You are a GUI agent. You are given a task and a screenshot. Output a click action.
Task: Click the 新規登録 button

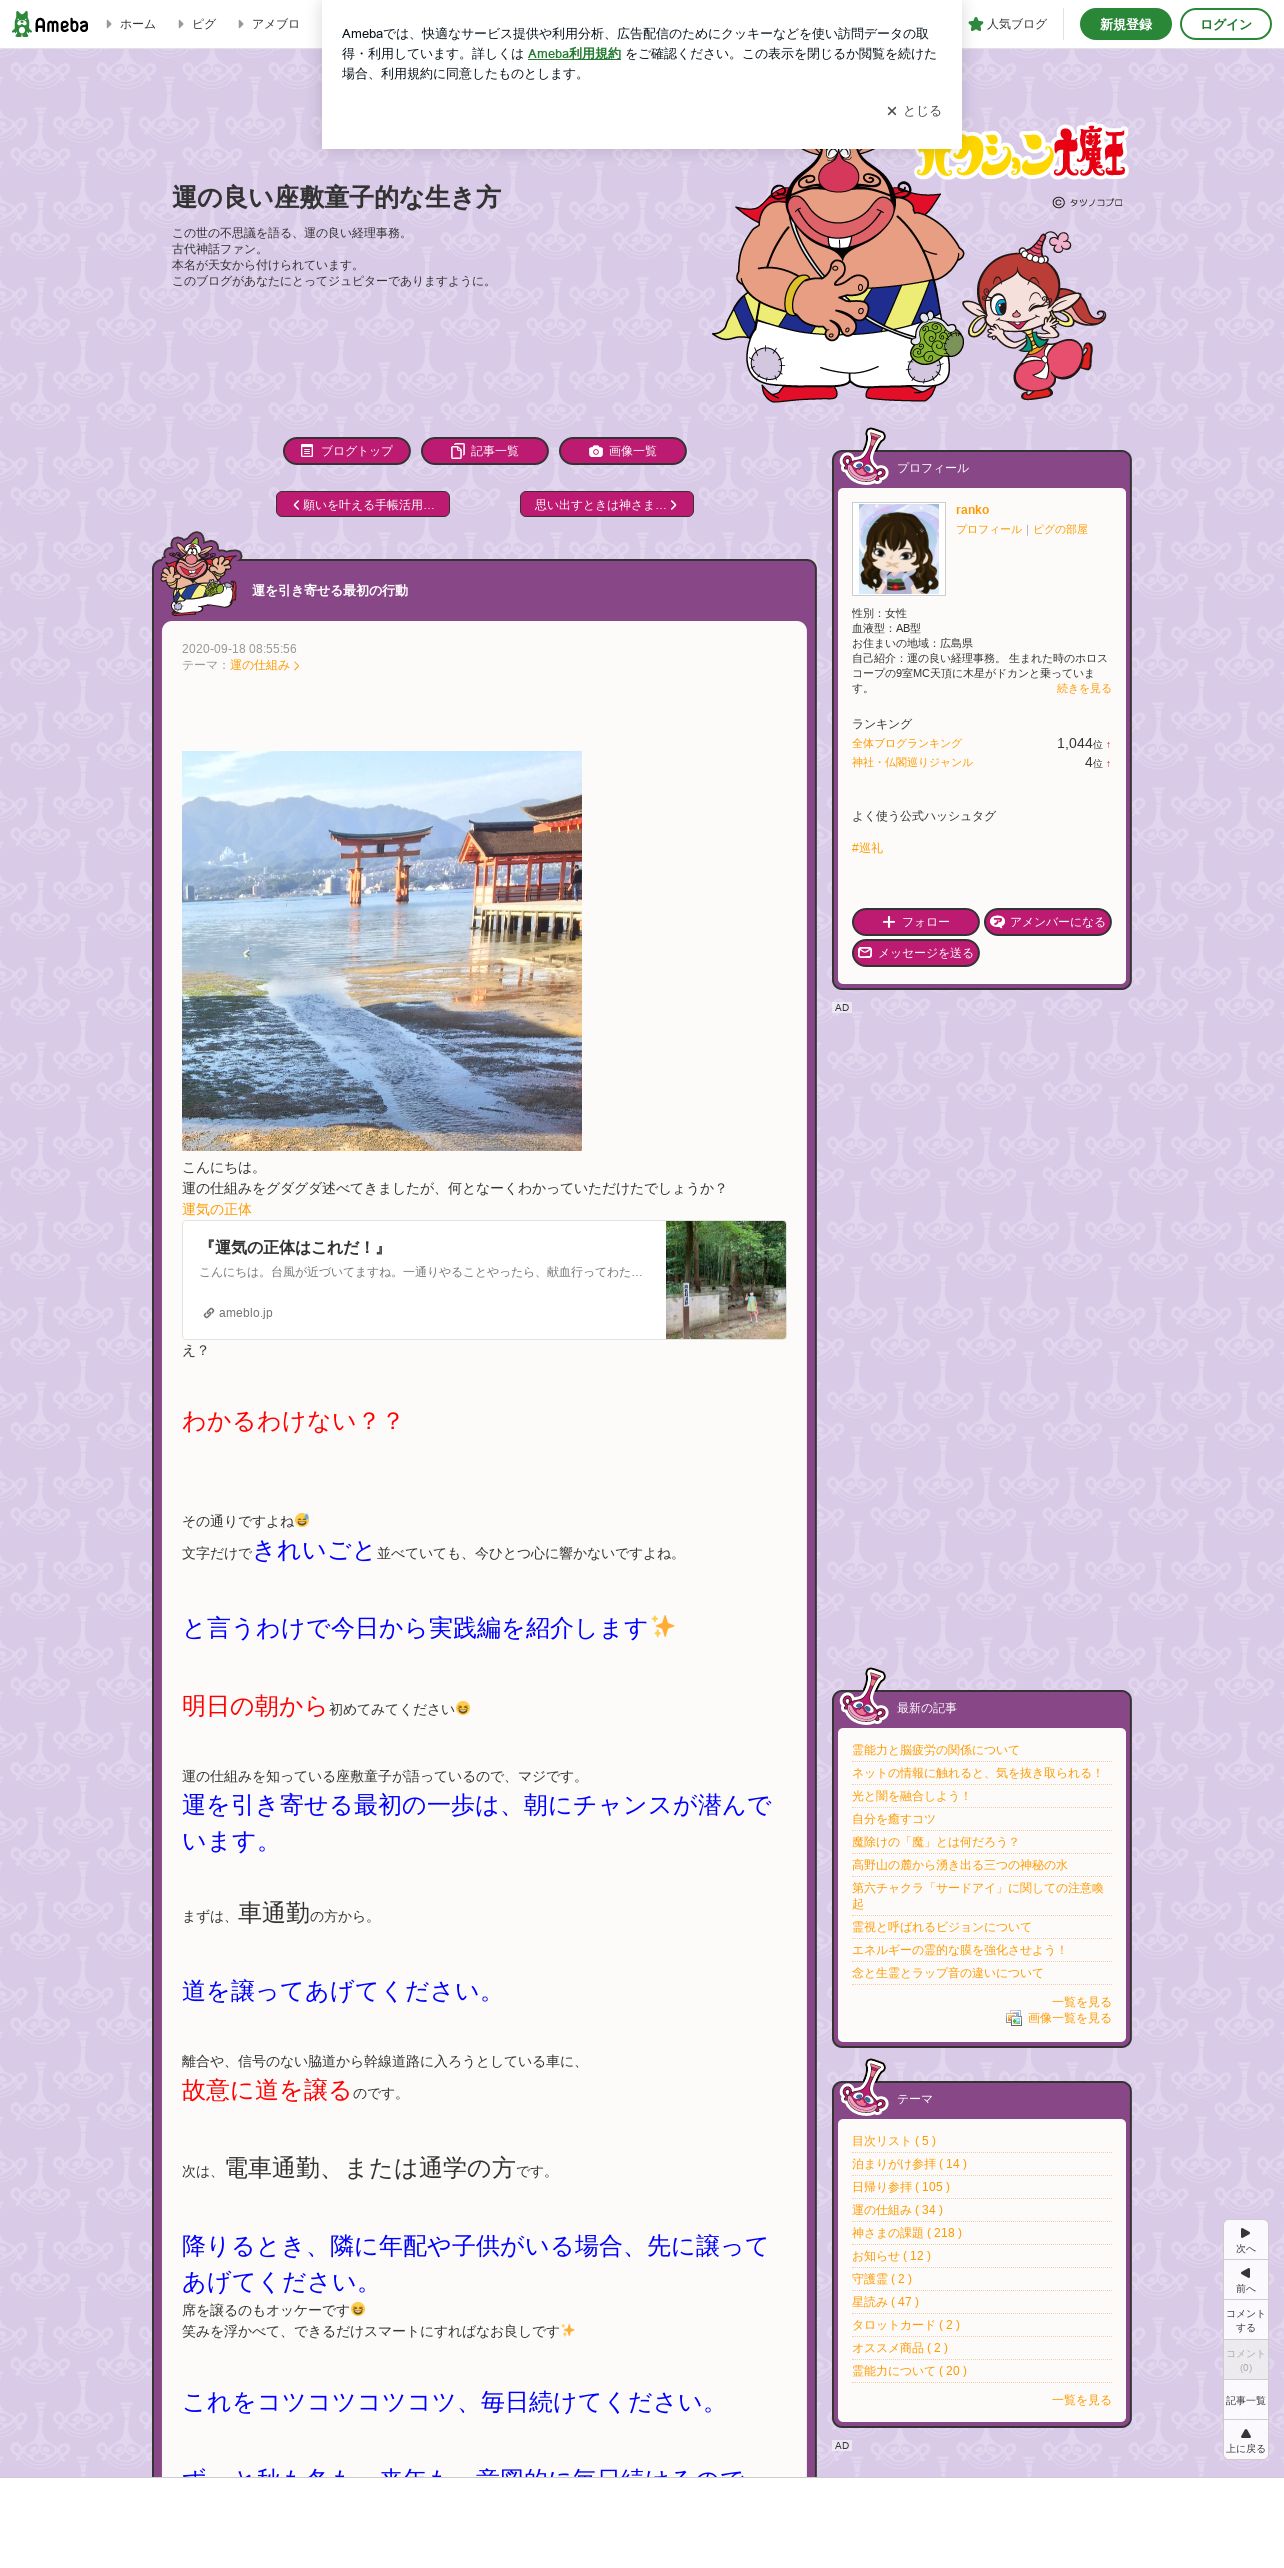point(1125,24)
